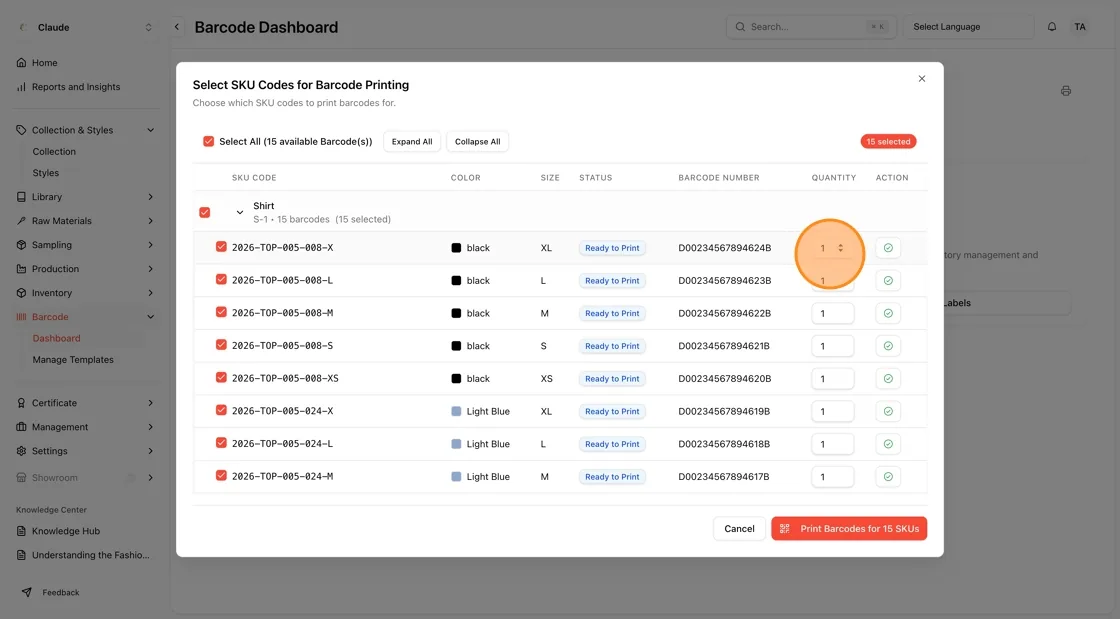Click action check icon for 2026-TOP-005-024-X
Image resolution: width=1120 pixels, height=619 pixels.
tap(888, 411)
